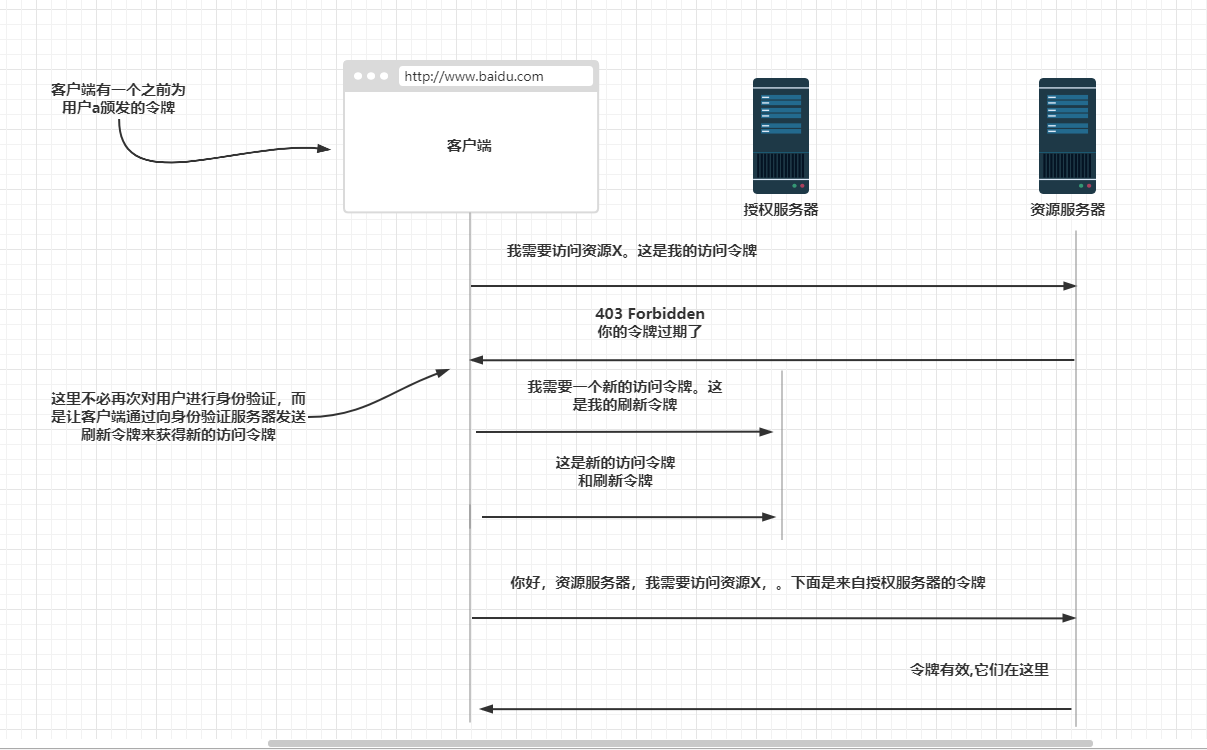Image resolution: width=1207 pixels, height=750 pixels.
Task: Select the note 客户端有一个之前为用户a颁发的令牌
Action: click(118, 98)
